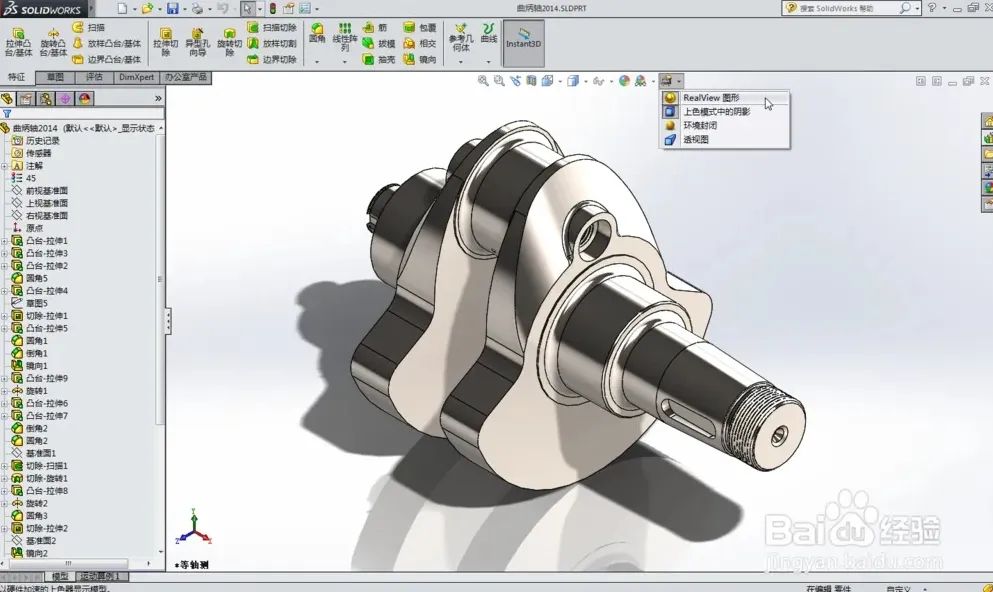
Task: Select the 拉伸凸台/基体 extrude boss tool
Action: click(18, 42)
